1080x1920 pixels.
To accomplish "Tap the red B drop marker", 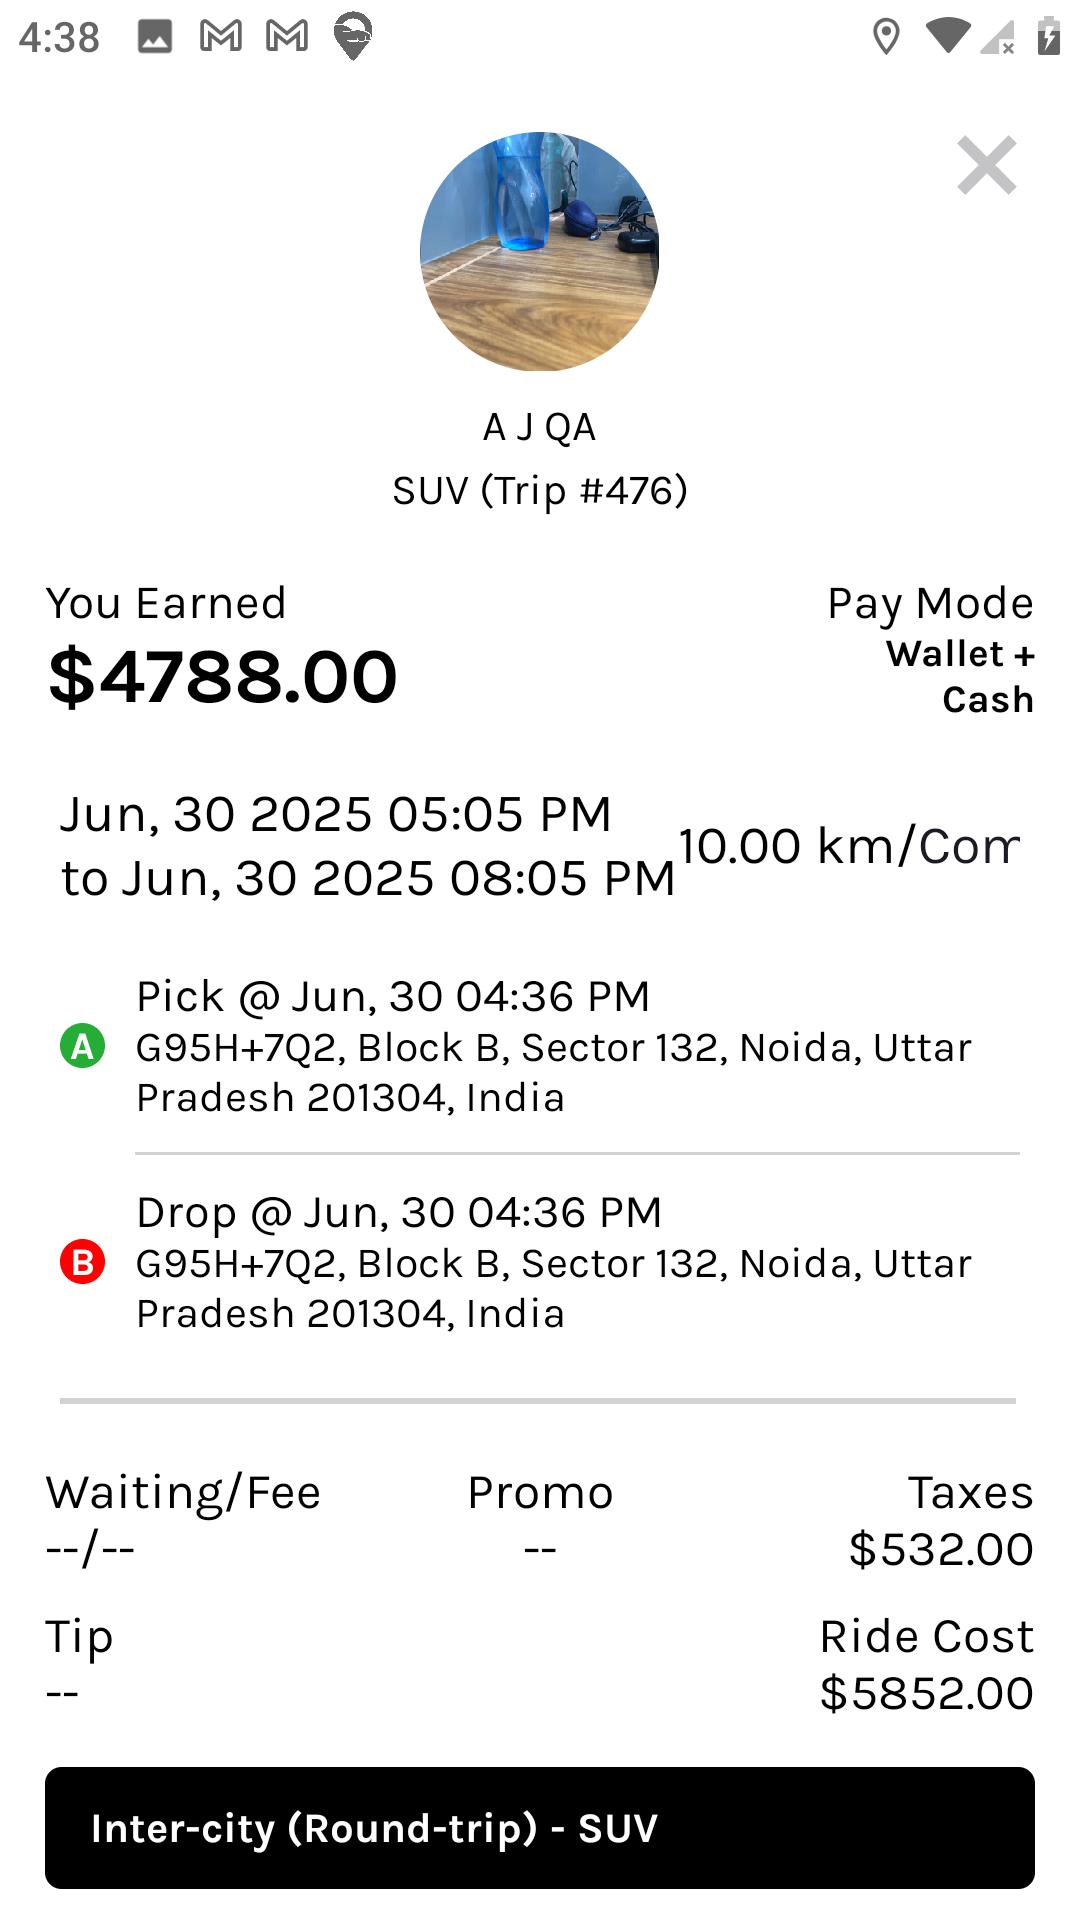I will pos(83,1262).
